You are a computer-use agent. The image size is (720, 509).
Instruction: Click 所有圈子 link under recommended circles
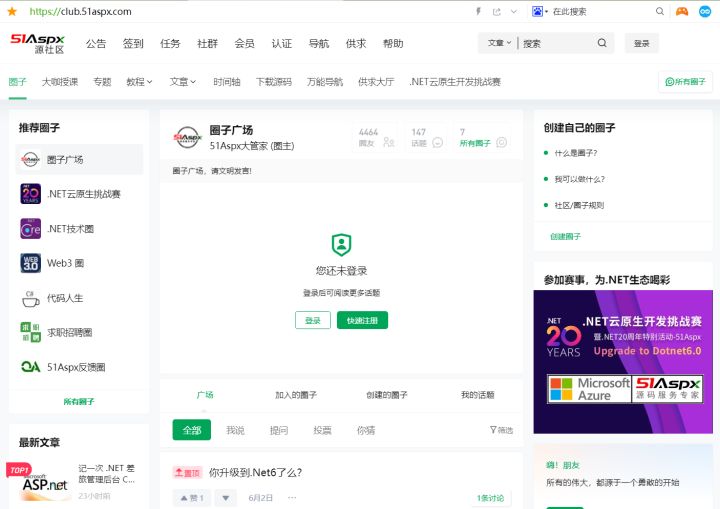pos(79,402)
